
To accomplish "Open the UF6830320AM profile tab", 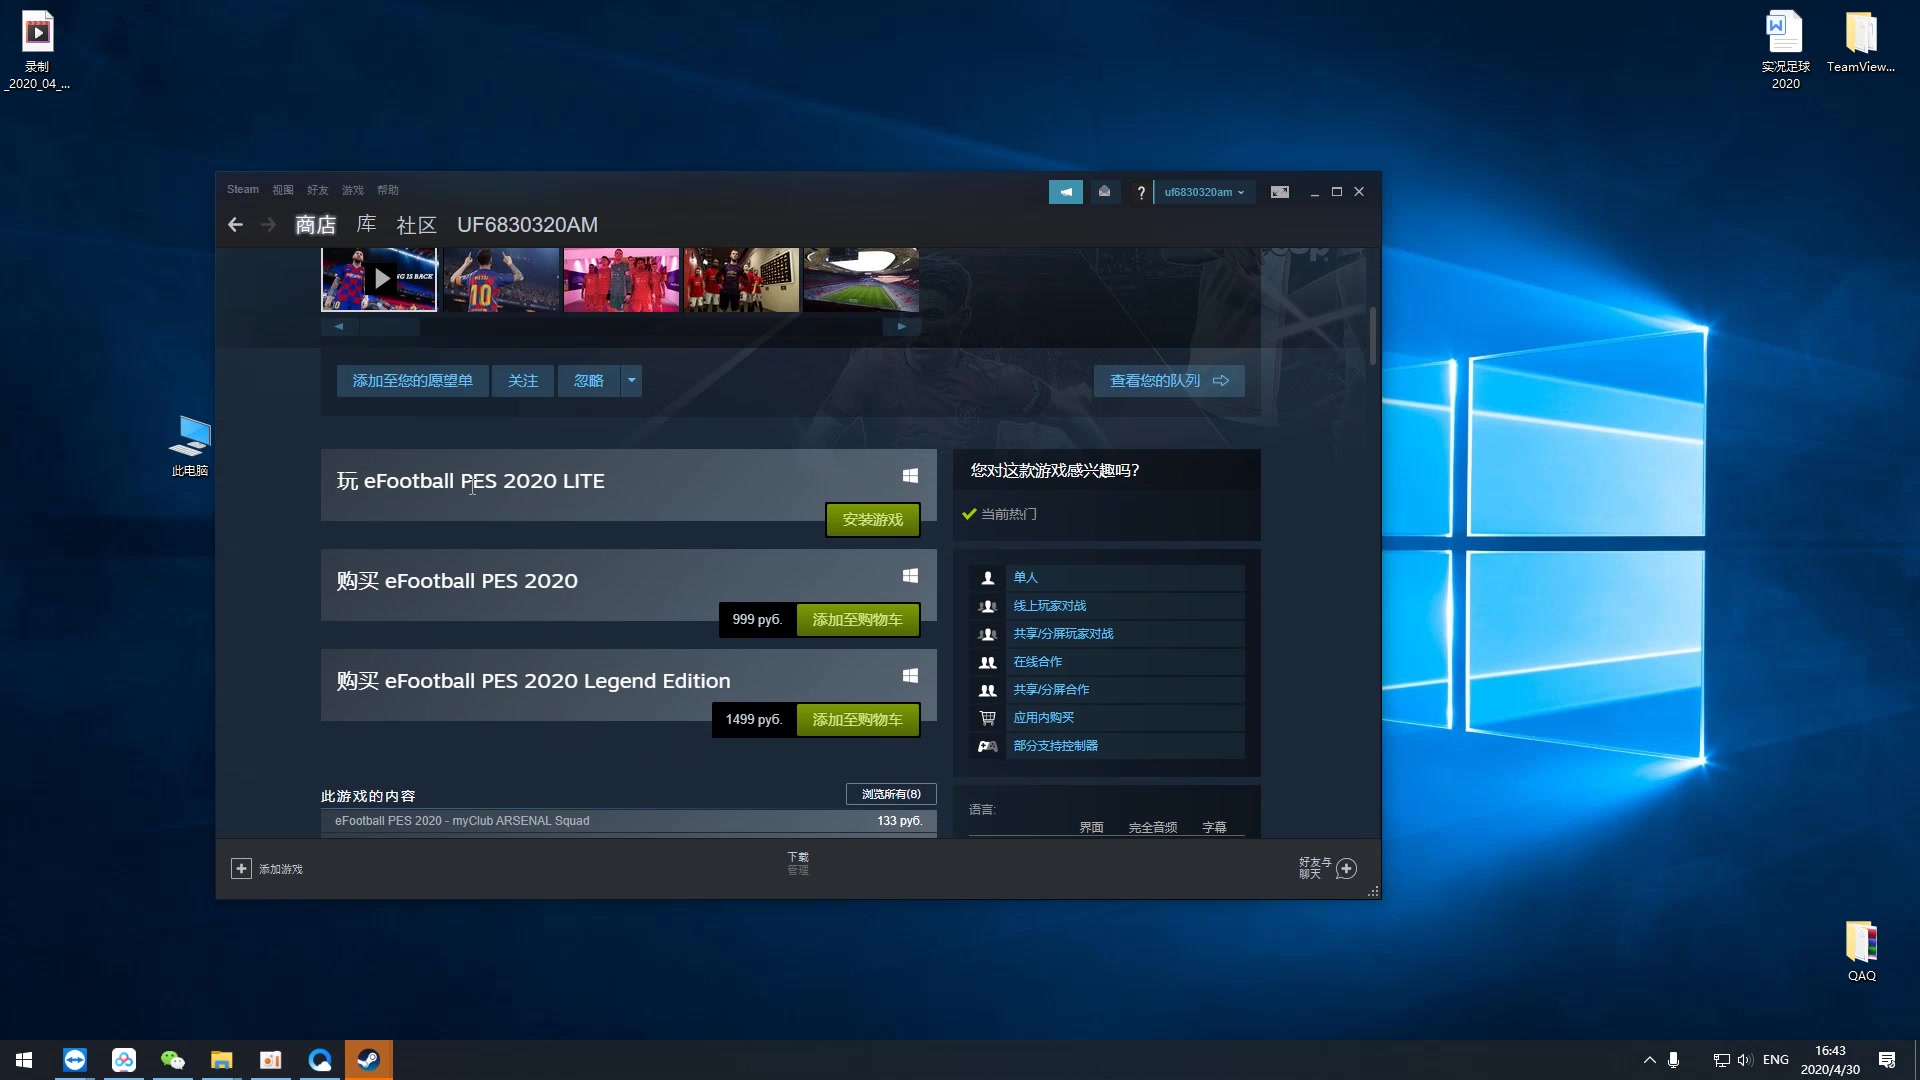I will [x=527, y=225].
